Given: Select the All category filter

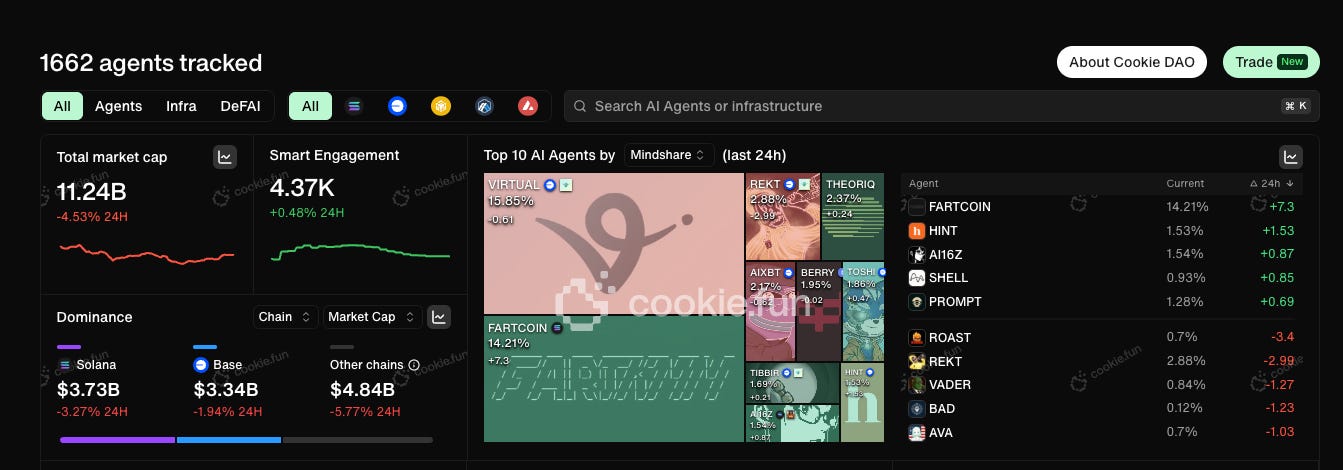Looking at the screenshot, I should point(62,106).
